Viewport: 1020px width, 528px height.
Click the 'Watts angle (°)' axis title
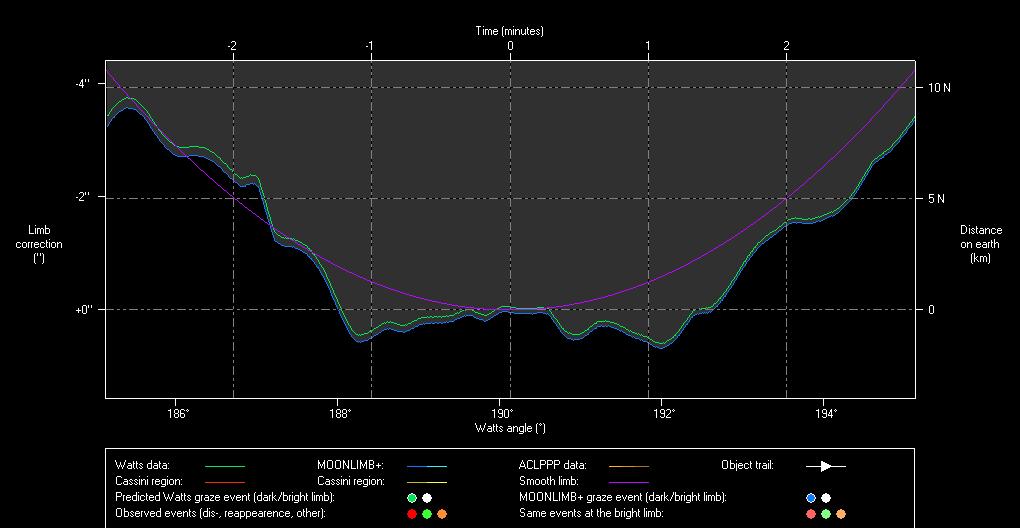(510, 428)
